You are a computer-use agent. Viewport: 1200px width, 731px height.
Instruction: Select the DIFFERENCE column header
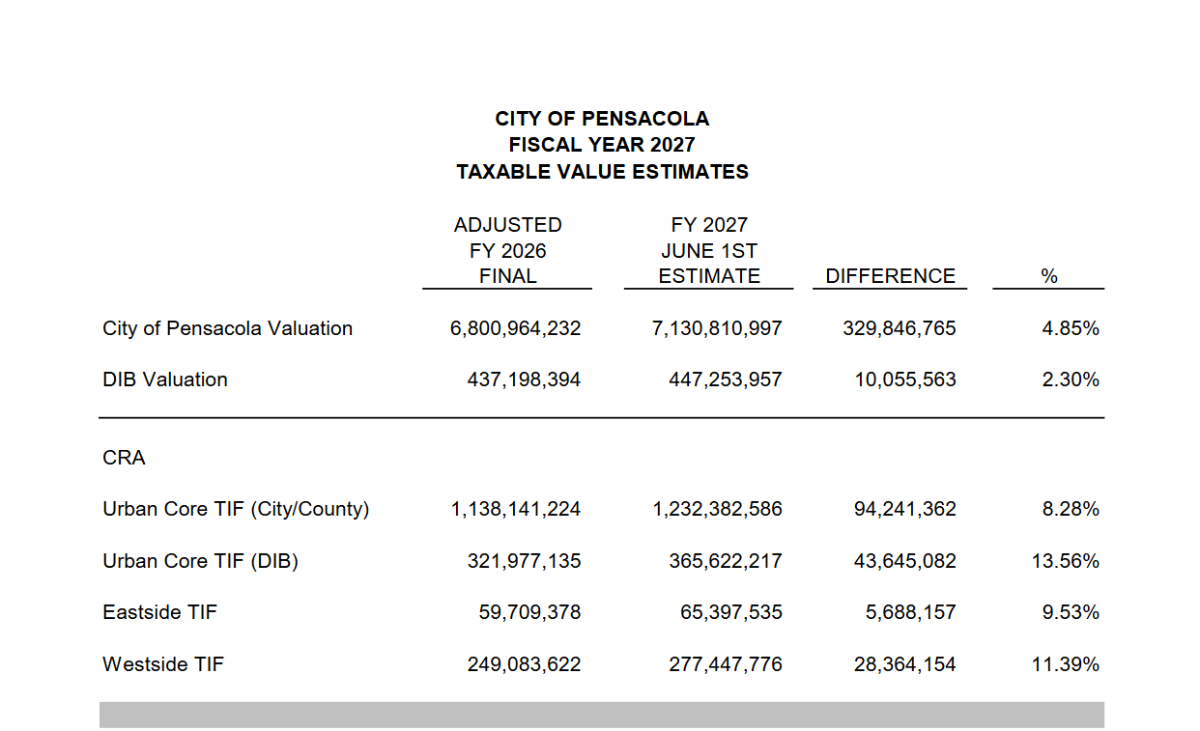point(890,276)
